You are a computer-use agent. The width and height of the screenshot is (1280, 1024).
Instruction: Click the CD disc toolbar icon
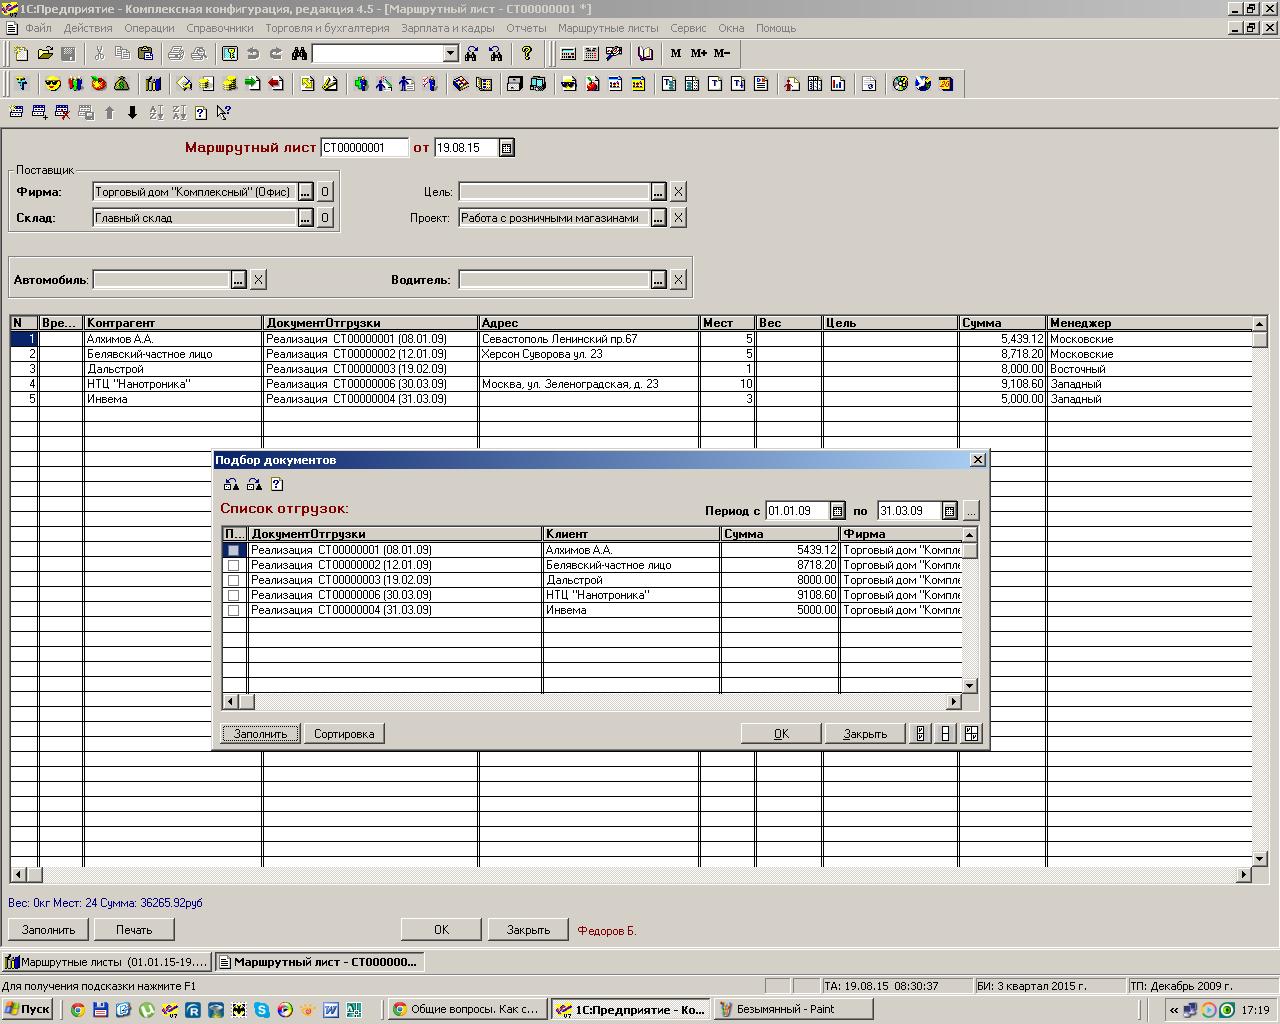click(900, 84)
